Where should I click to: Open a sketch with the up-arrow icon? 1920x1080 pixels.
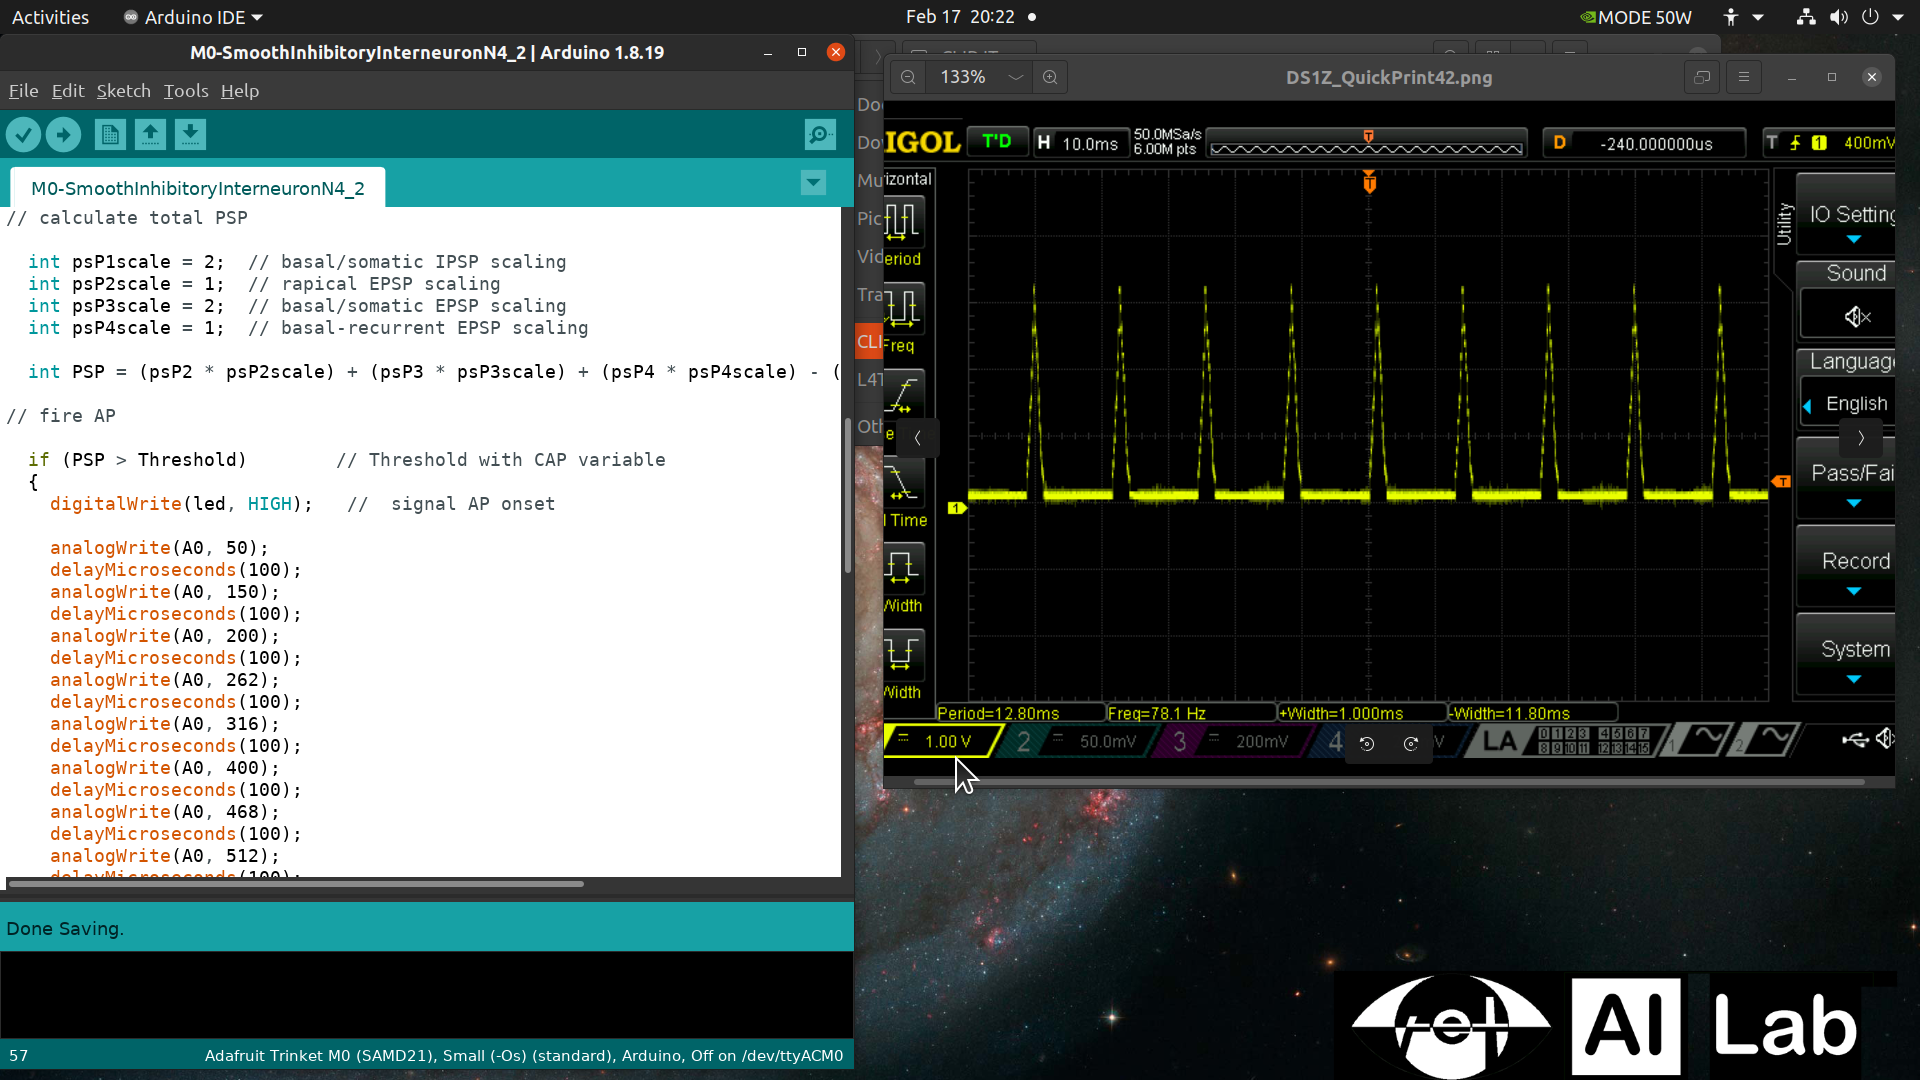pos(150,134)
